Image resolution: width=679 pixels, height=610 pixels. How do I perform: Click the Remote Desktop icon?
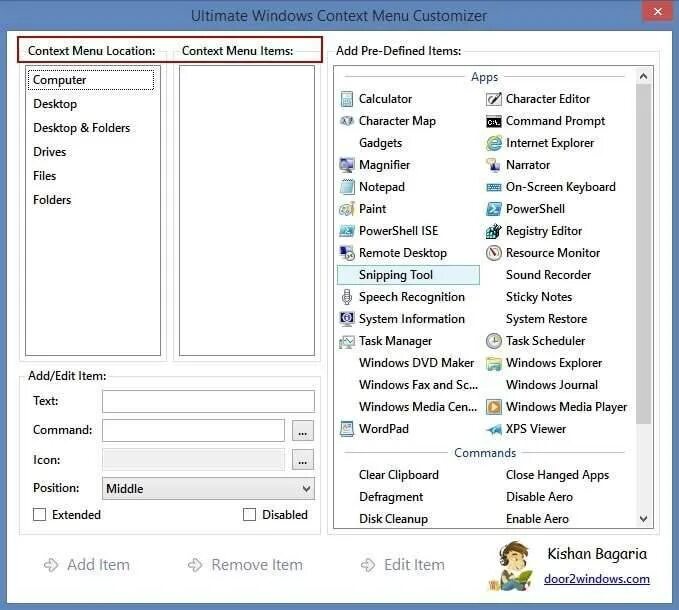point(347,253)
